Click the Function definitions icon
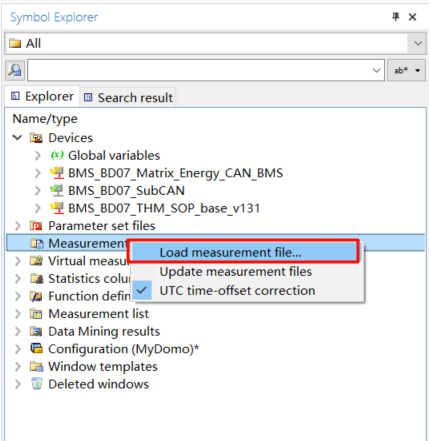This screenshot has height=441, width=429. 36,296
